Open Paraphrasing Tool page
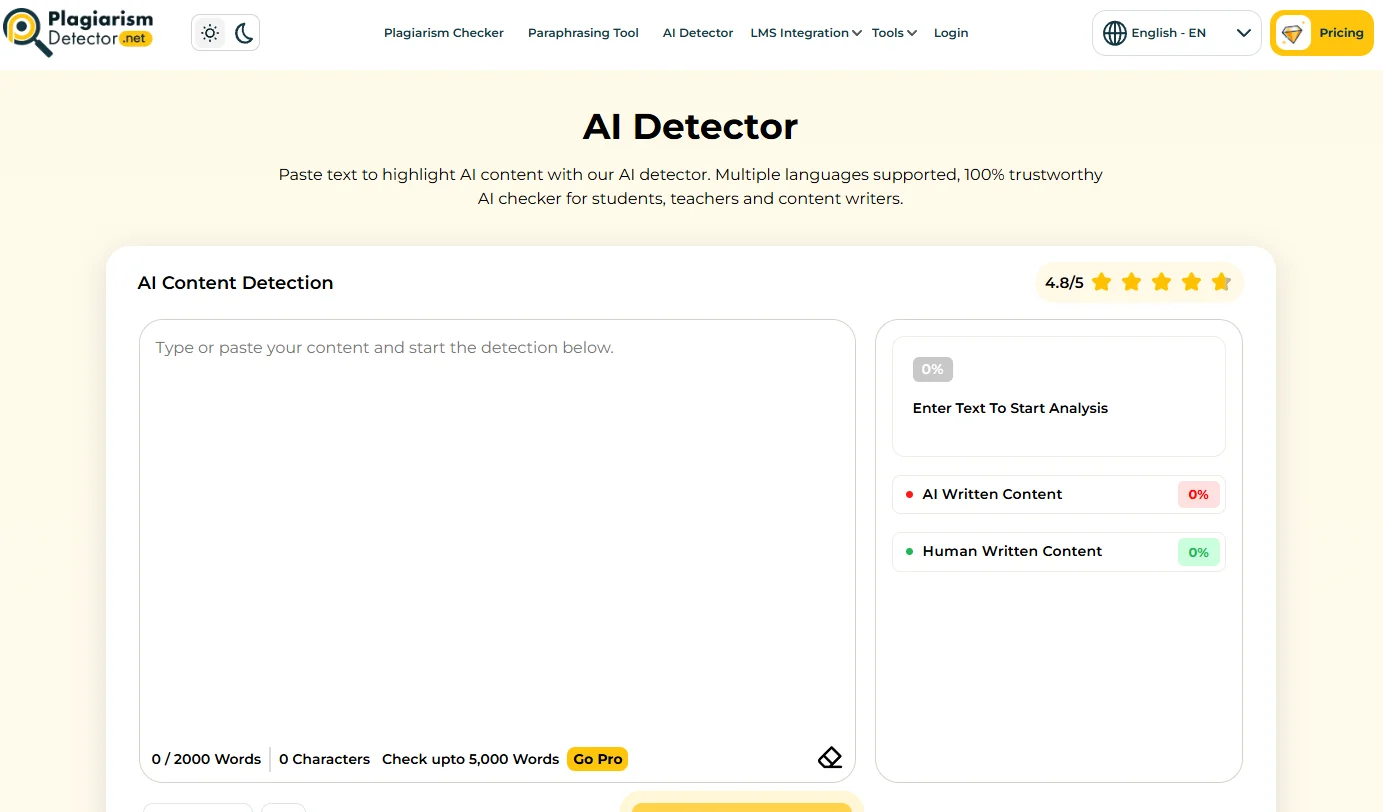Viewport: 1383px width, 812px height. pos(583,33)
